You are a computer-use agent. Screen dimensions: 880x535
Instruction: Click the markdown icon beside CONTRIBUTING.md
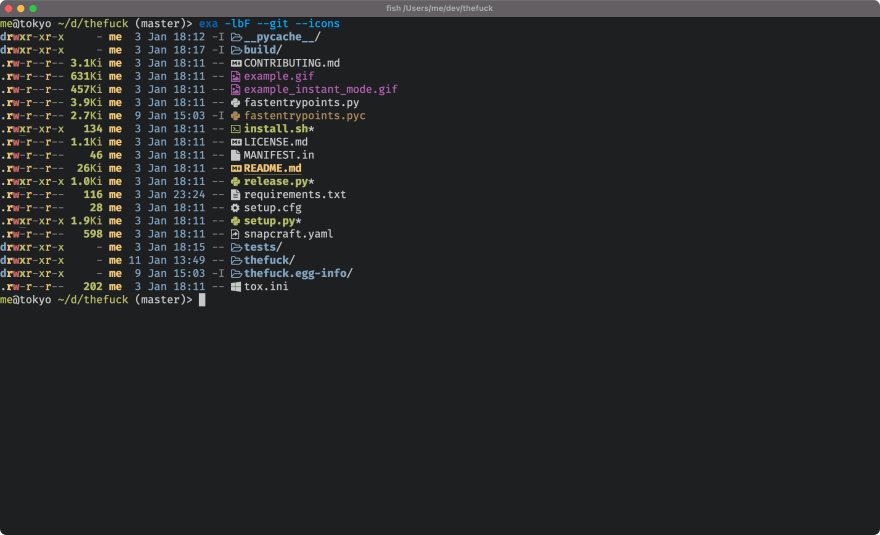pyautogui.click(x=236, y=63)
